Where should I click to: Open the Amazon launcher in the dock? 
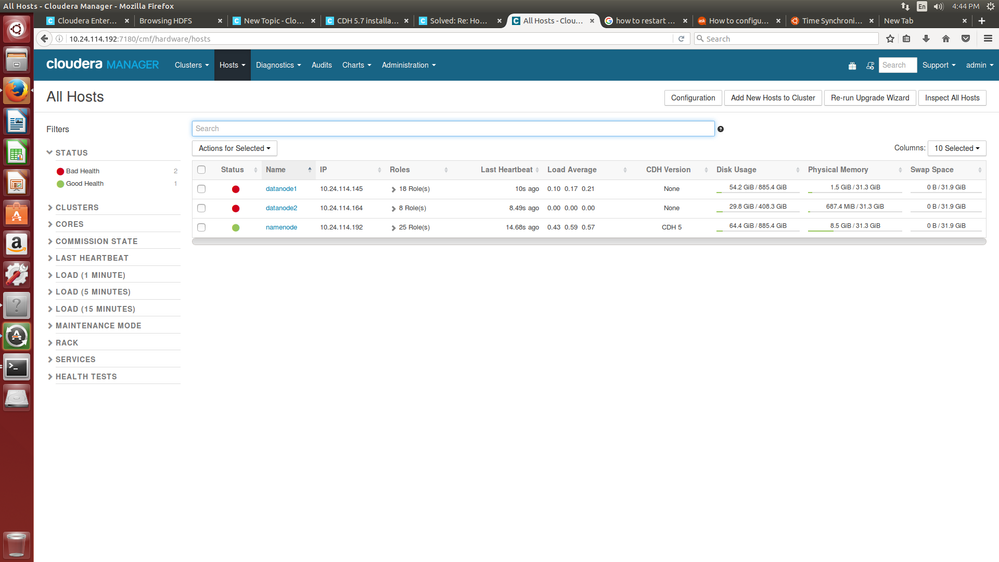(17, 244)
